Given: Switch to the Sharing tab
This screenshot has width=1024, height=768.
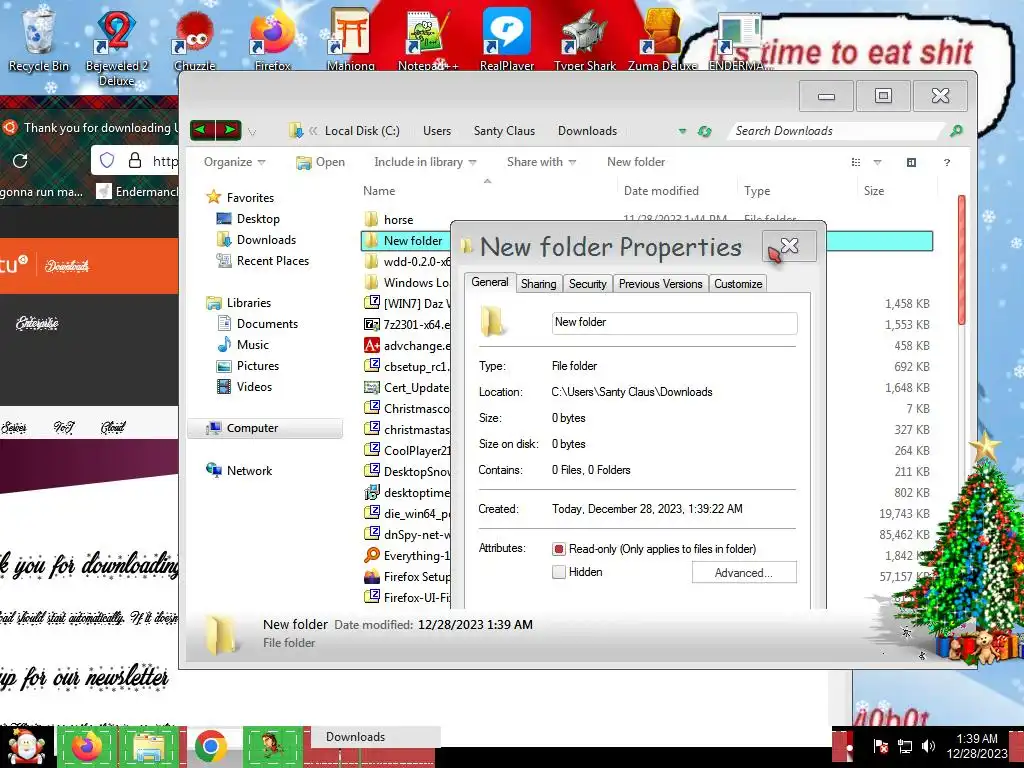Looking at the screenshot, I should coord(538,283).
